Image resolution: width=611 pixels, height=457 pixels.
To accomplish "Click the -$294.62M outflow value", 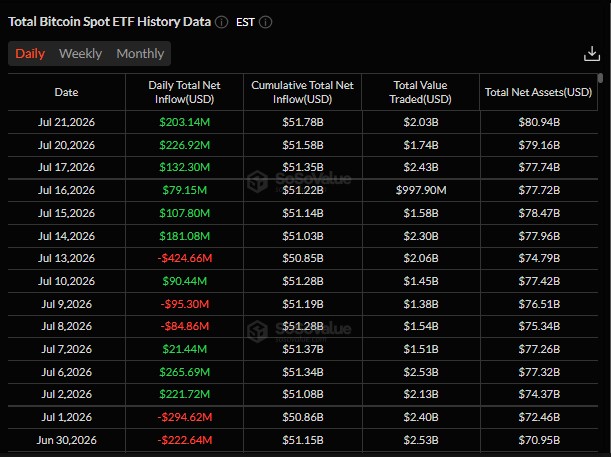I will tap(185, 417).
